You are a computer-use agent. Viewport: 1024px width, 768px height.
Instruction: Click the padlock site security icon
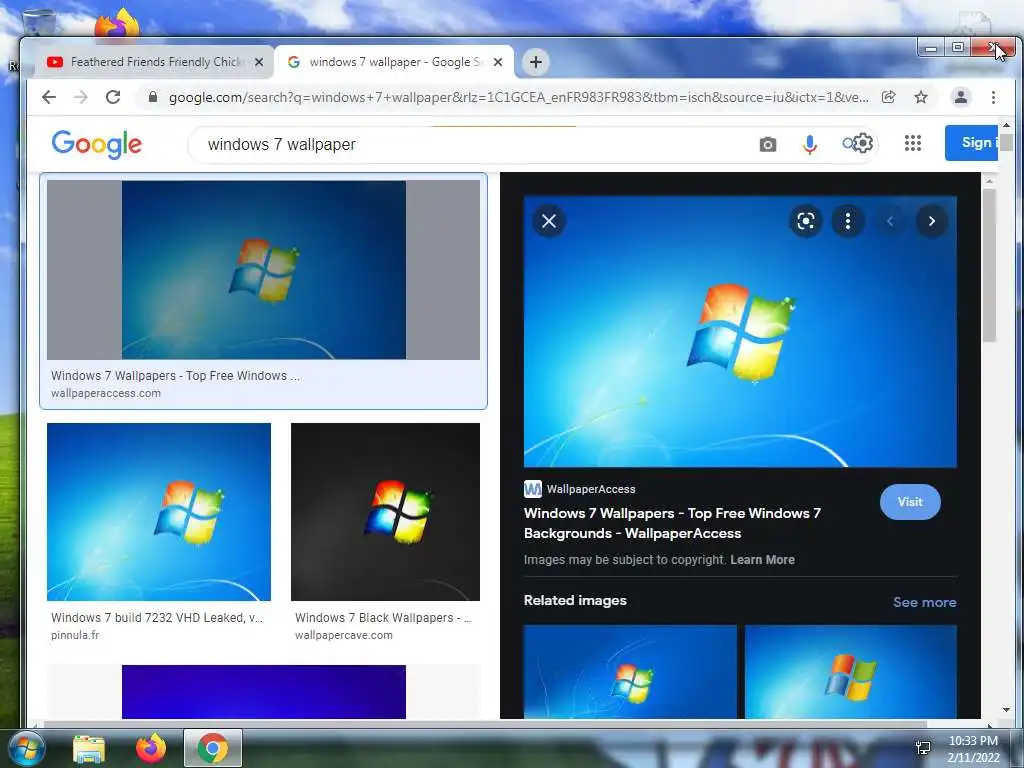tap(153, 97)
